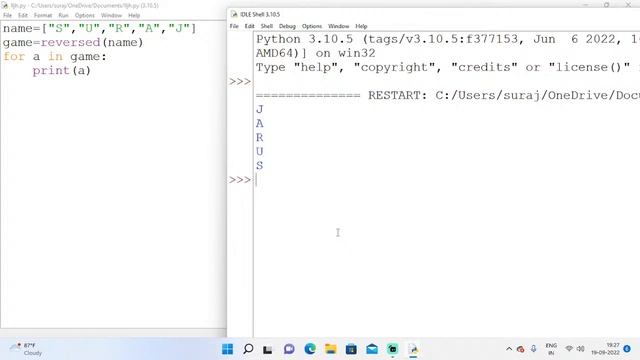Open File Explorer from the taskbar

pos(331,349)
